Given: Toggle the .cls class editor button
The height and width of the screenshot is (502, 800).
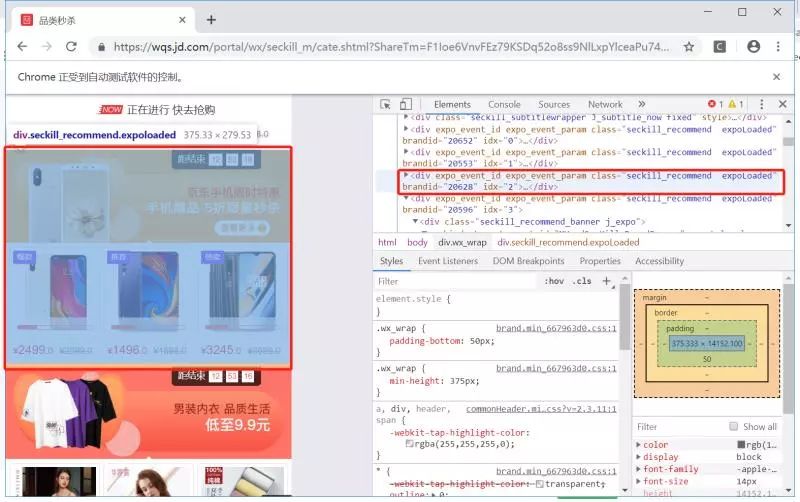Looking at the screenshot, I should pyautogui.click(x=581, y=281).
